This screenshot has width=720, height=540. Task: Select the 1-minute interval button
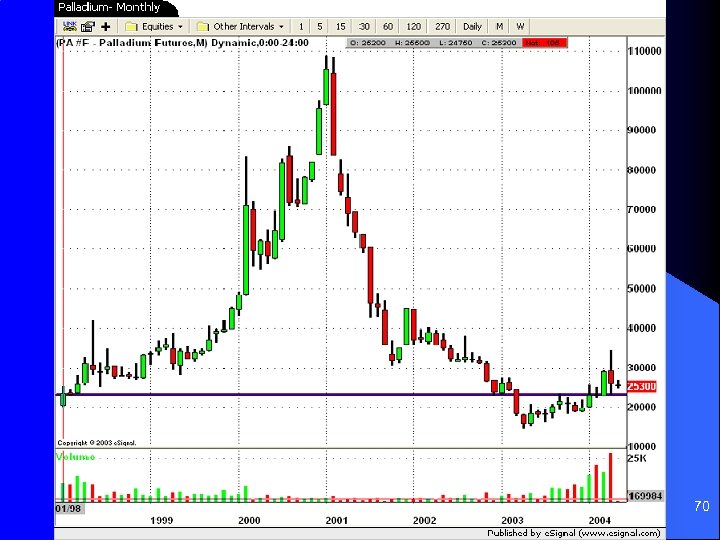pyautogui.click(x=301, y=27)
